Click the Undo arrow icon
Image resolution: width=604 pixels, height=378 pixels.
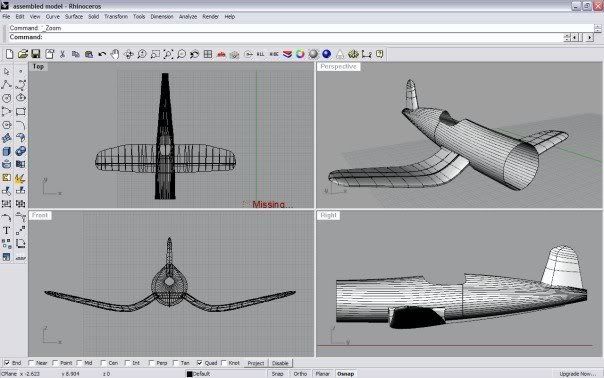(x=102, y=54)
